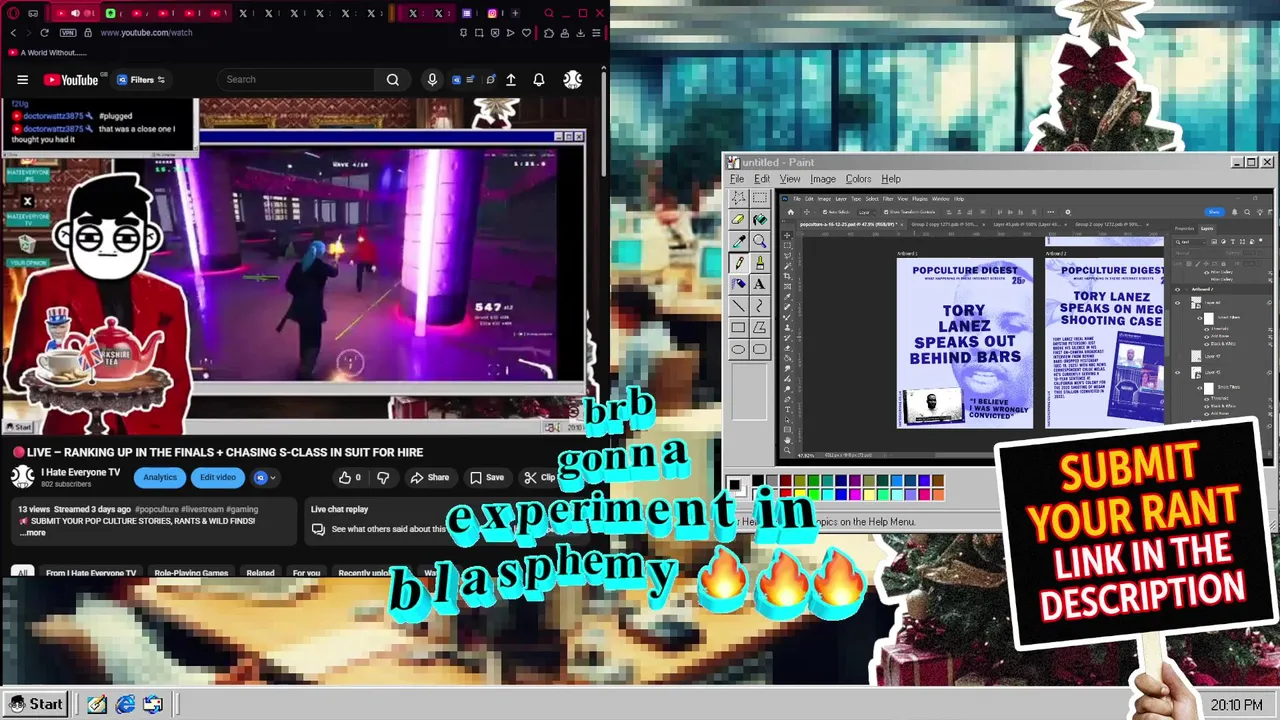Open YouTube Create upload icon
The width and height of the screenshot is (1280, 720).
511,80
